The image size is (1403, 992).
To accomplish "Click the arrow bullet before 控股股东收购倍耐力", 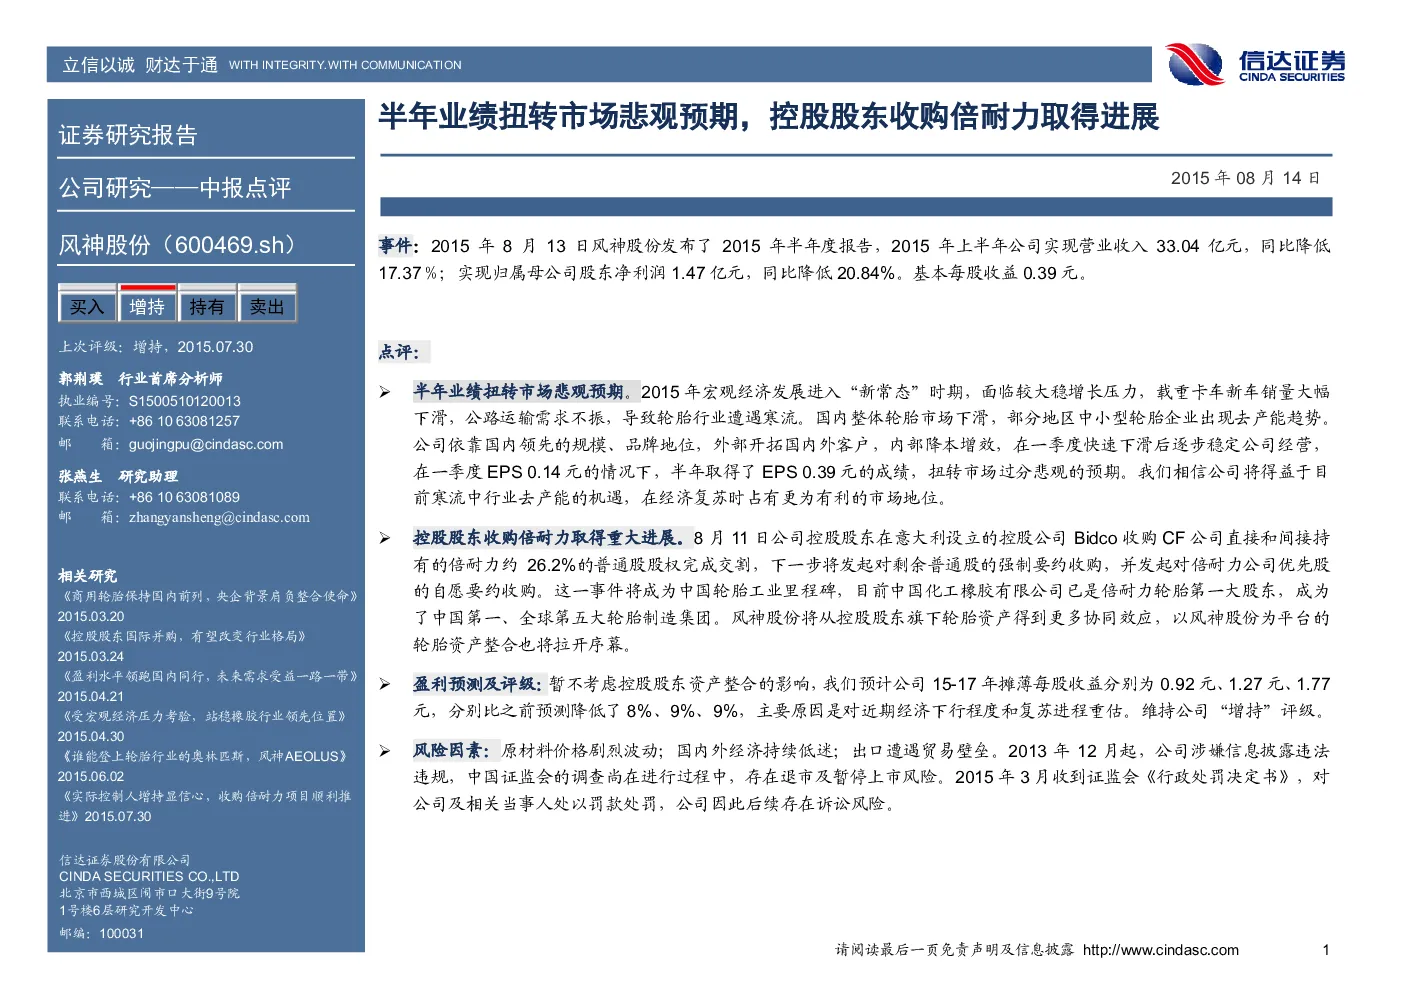I will click(385, 538).
